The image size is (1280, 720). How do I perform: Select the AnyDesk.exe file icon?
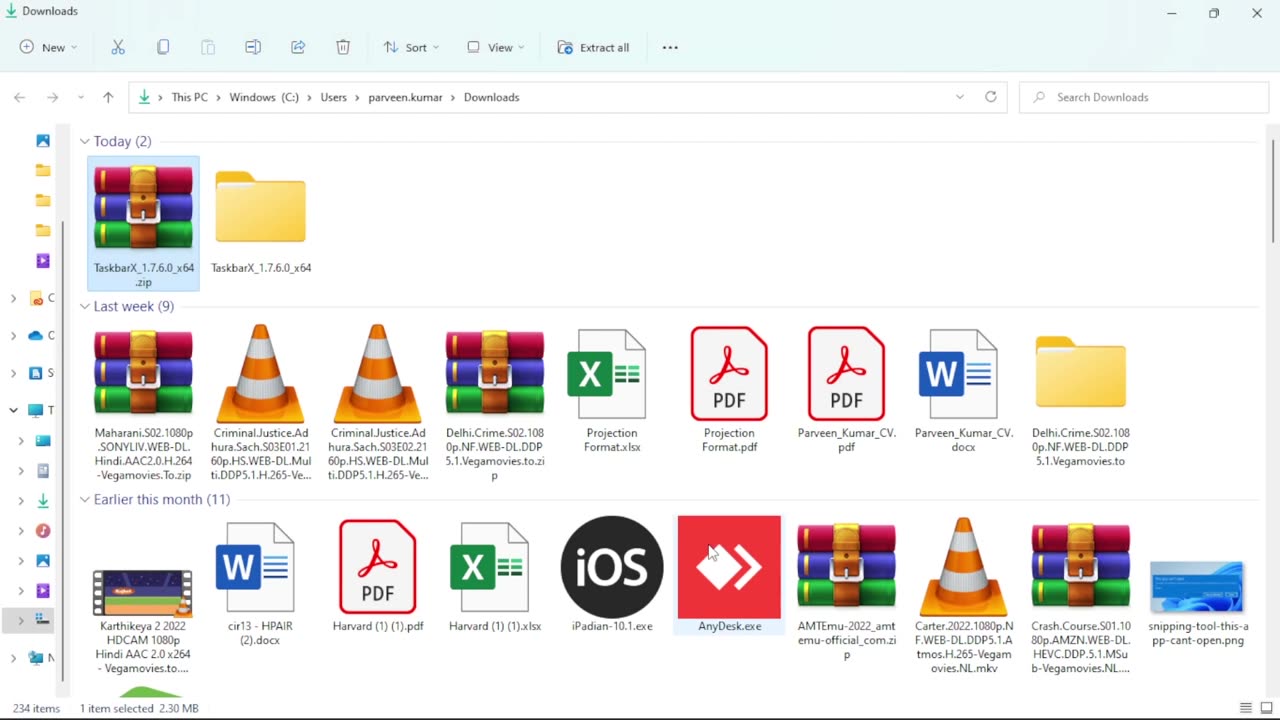pyautogui.click(x=729, y=567)
